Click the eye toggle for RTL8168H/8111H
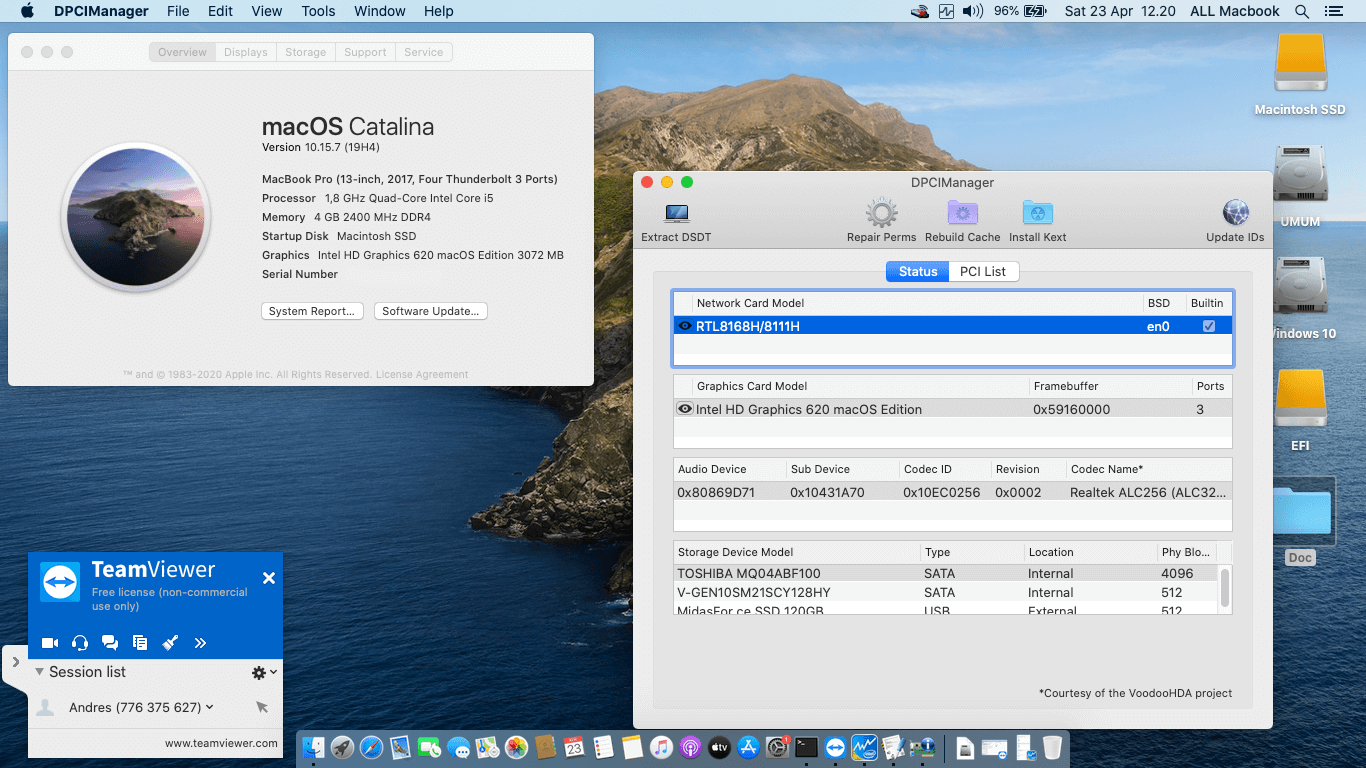 (685, 325)
